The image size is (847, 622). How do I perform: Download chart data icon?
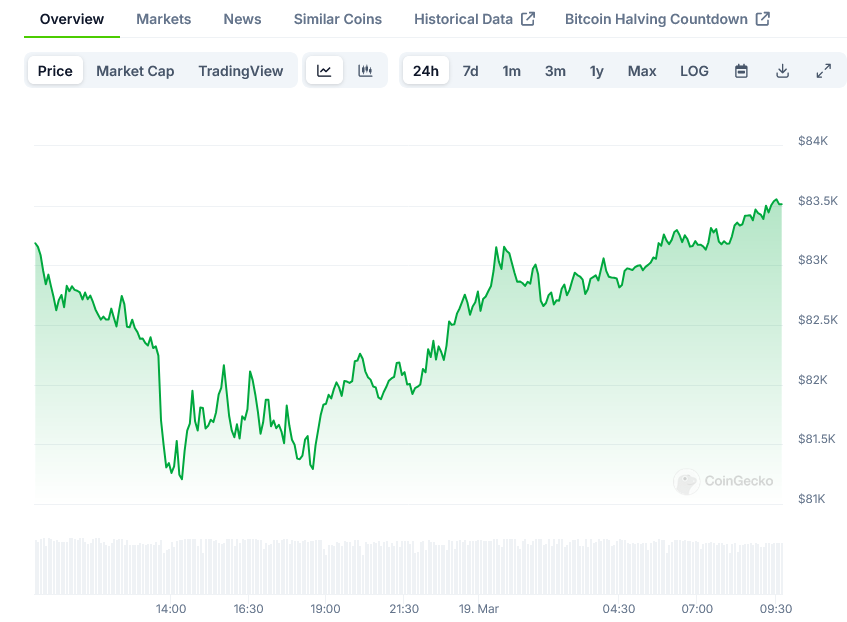tap(782, 71)
